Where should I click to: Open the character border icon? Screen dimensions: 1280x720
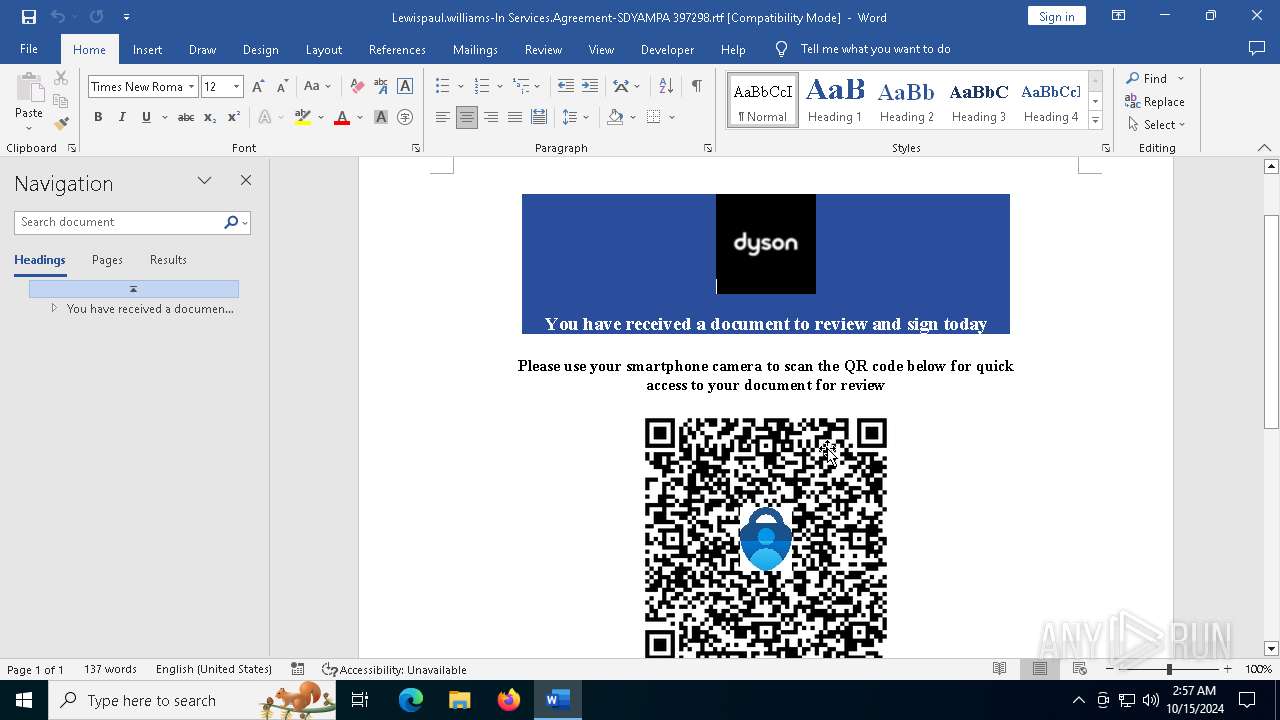[405, 87]
